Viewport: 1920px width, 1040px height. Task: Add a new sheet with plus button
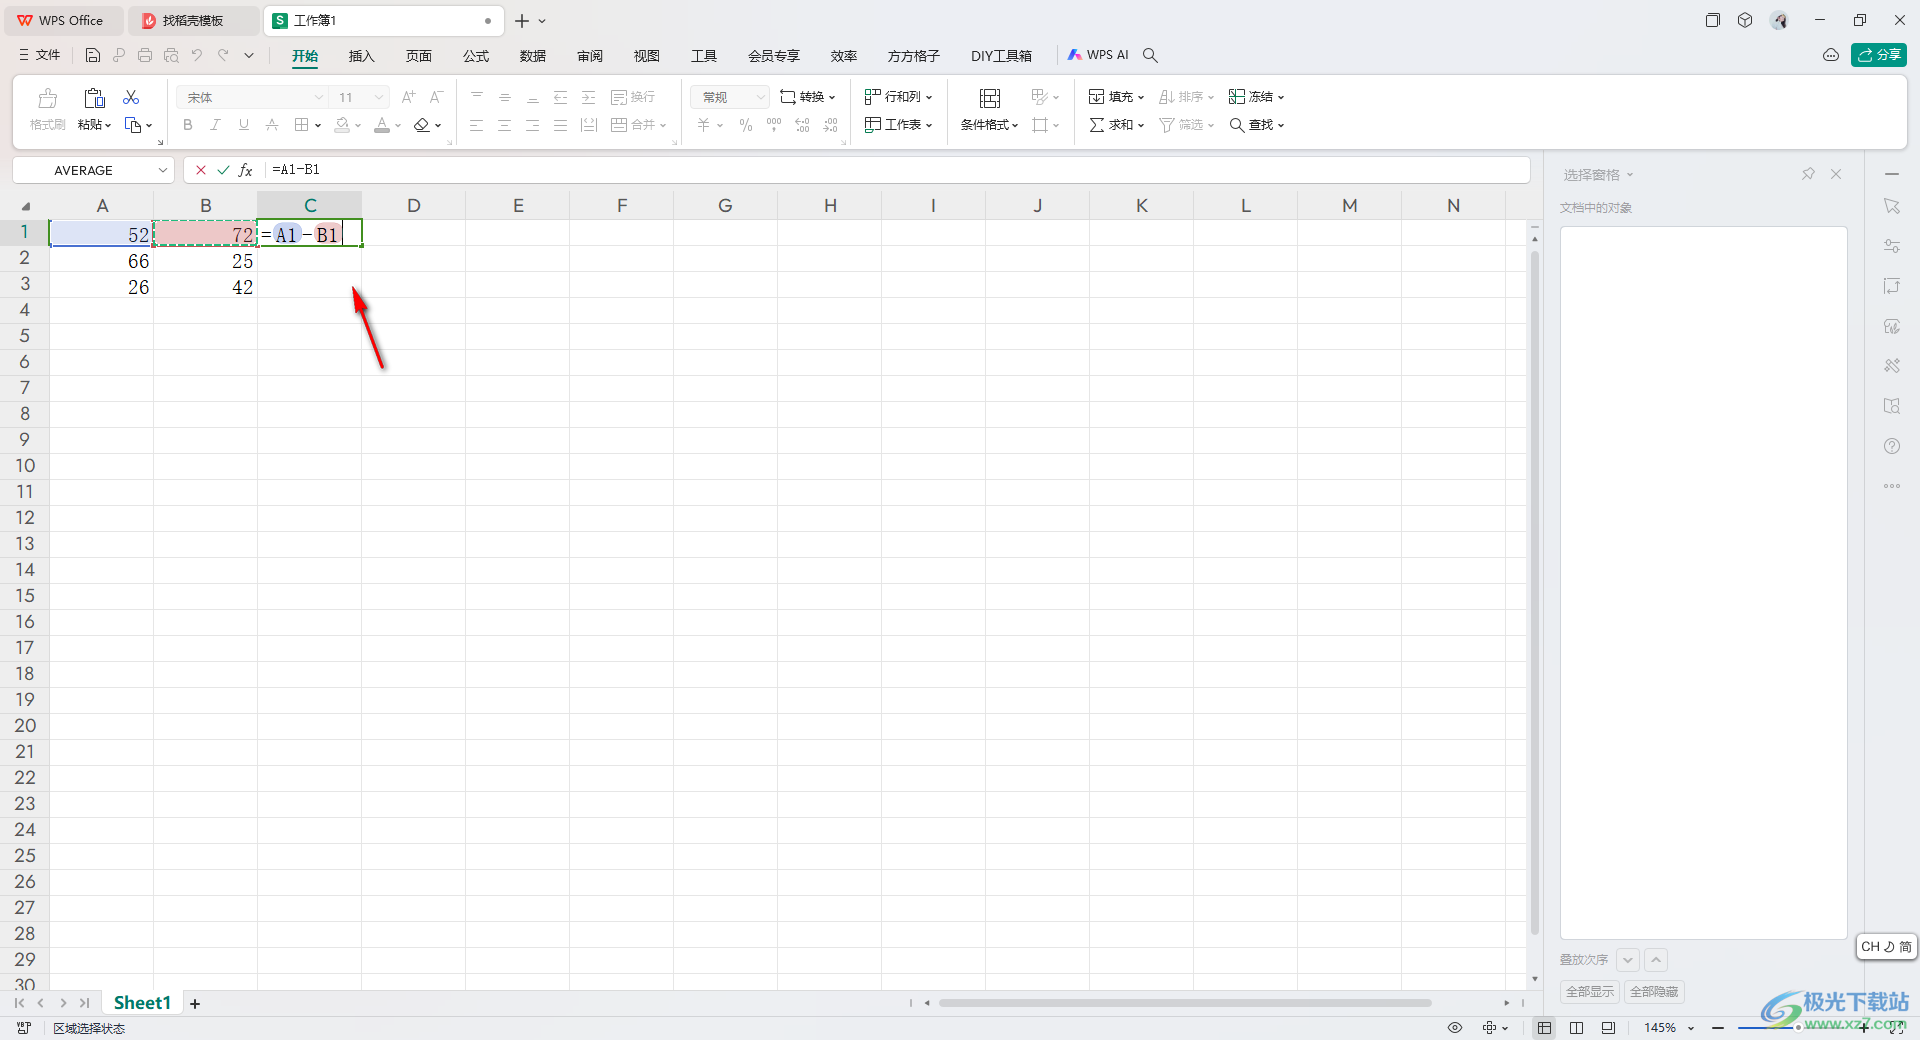point(195,1003)
